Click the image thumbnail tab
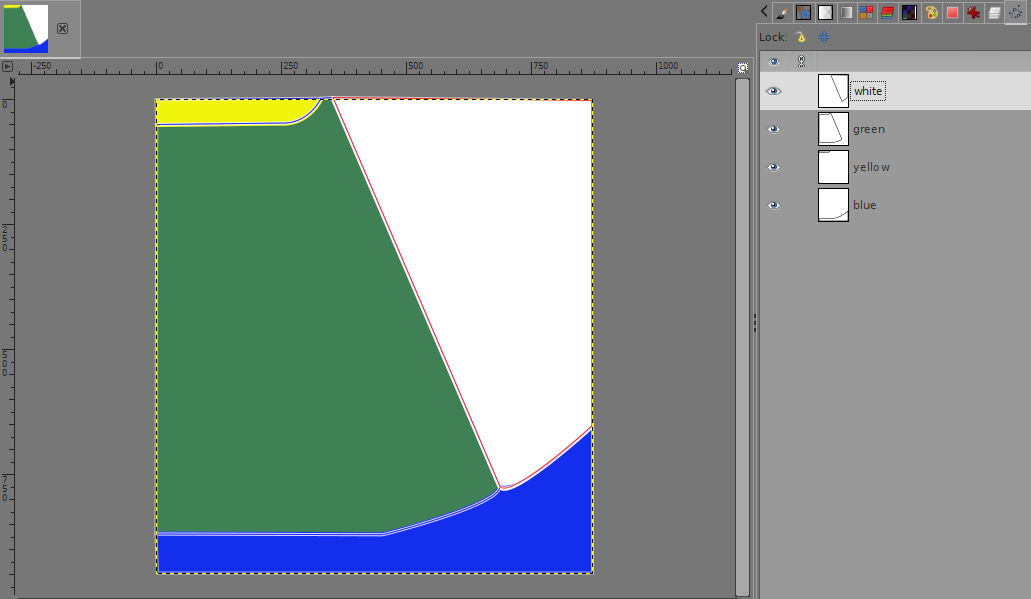Image resolution: width=1031 pixels, height=599 pixels. pos(26,28)
